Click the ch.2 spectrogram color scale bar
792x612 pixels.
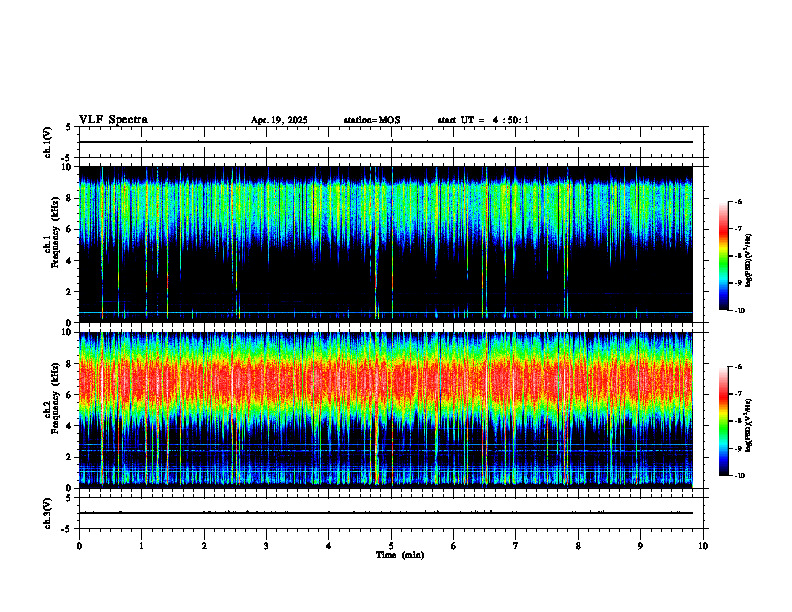point(723,421)
